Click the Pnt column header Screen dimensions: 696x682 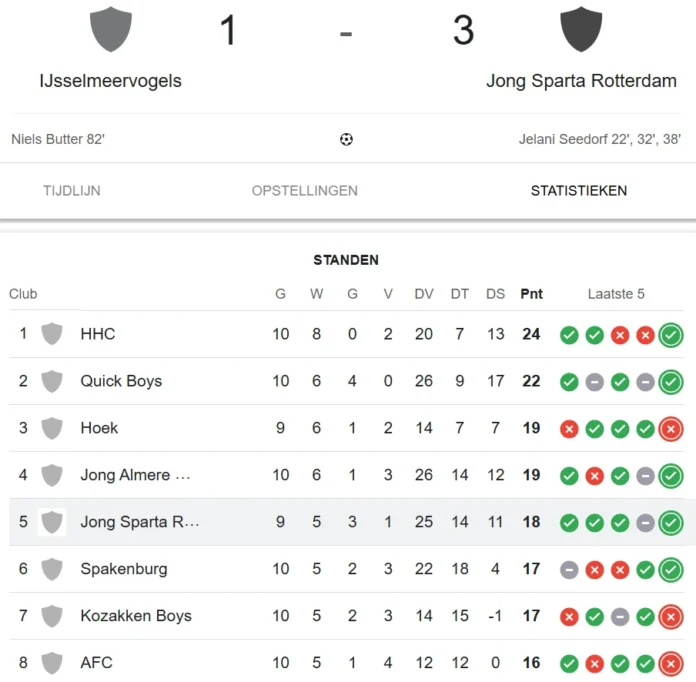(x=531, y=294)
